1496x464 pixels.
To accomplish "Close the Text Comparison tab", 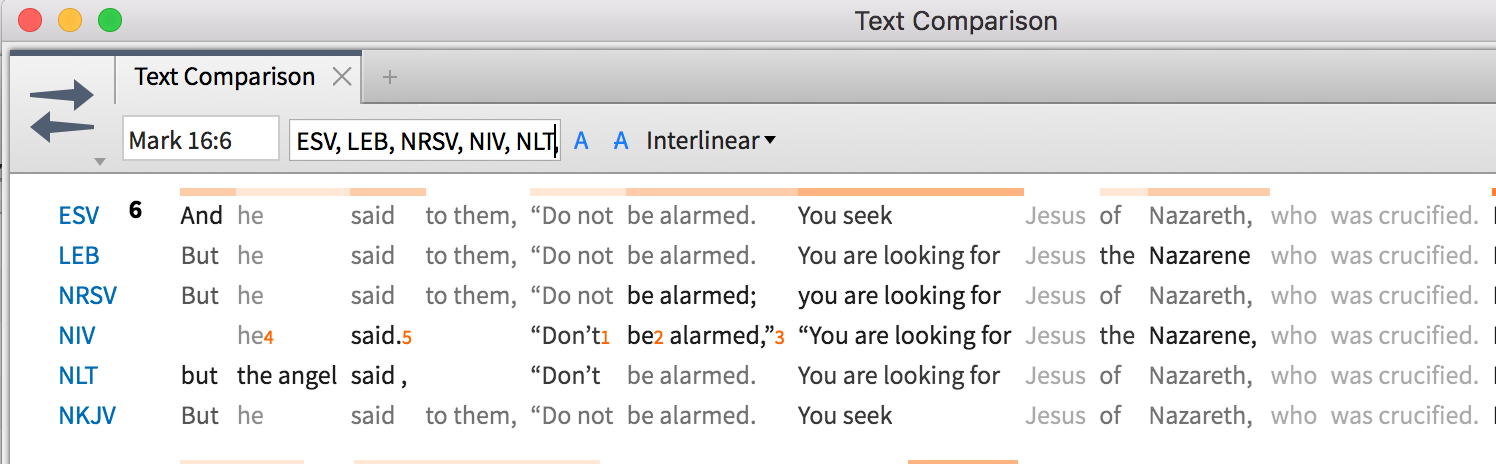I will point(342,77).
